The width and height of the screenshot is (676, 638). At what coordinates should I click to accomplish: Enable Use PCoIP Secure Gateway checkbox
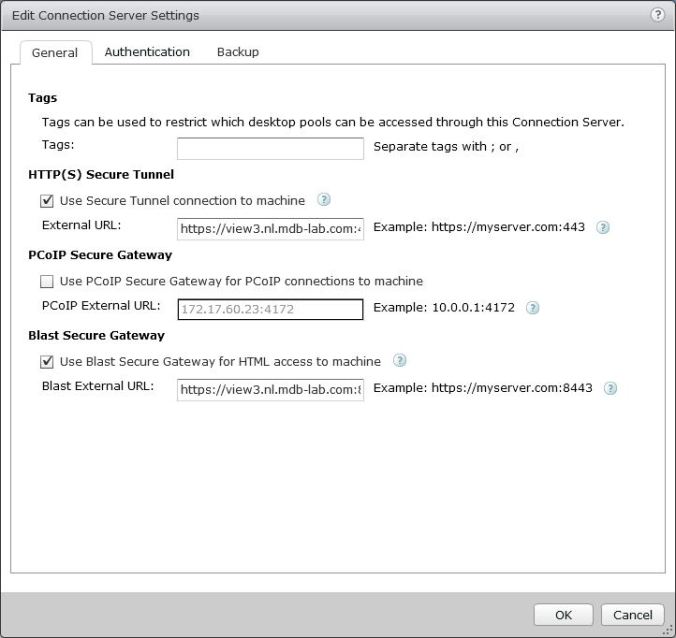(x=47, y=281)
